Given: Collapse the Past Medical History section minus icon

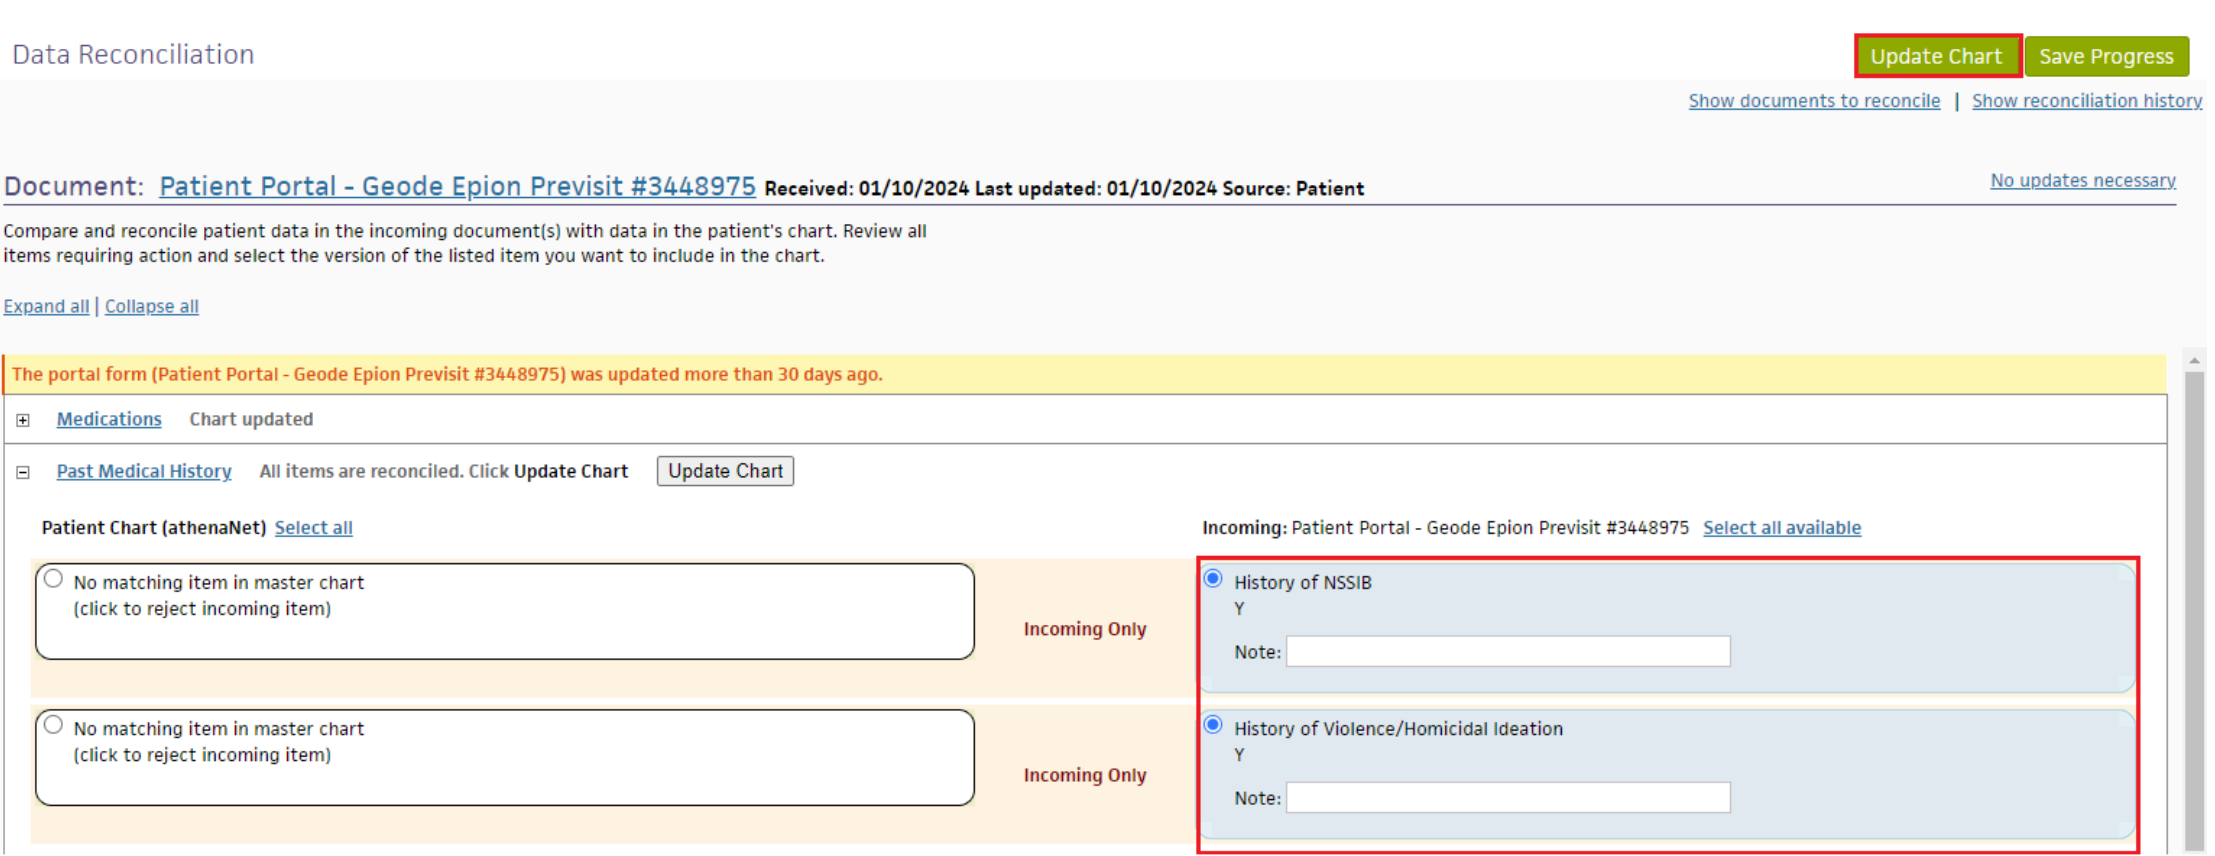Looking at the screenshot, I should (x=23, y=472).
